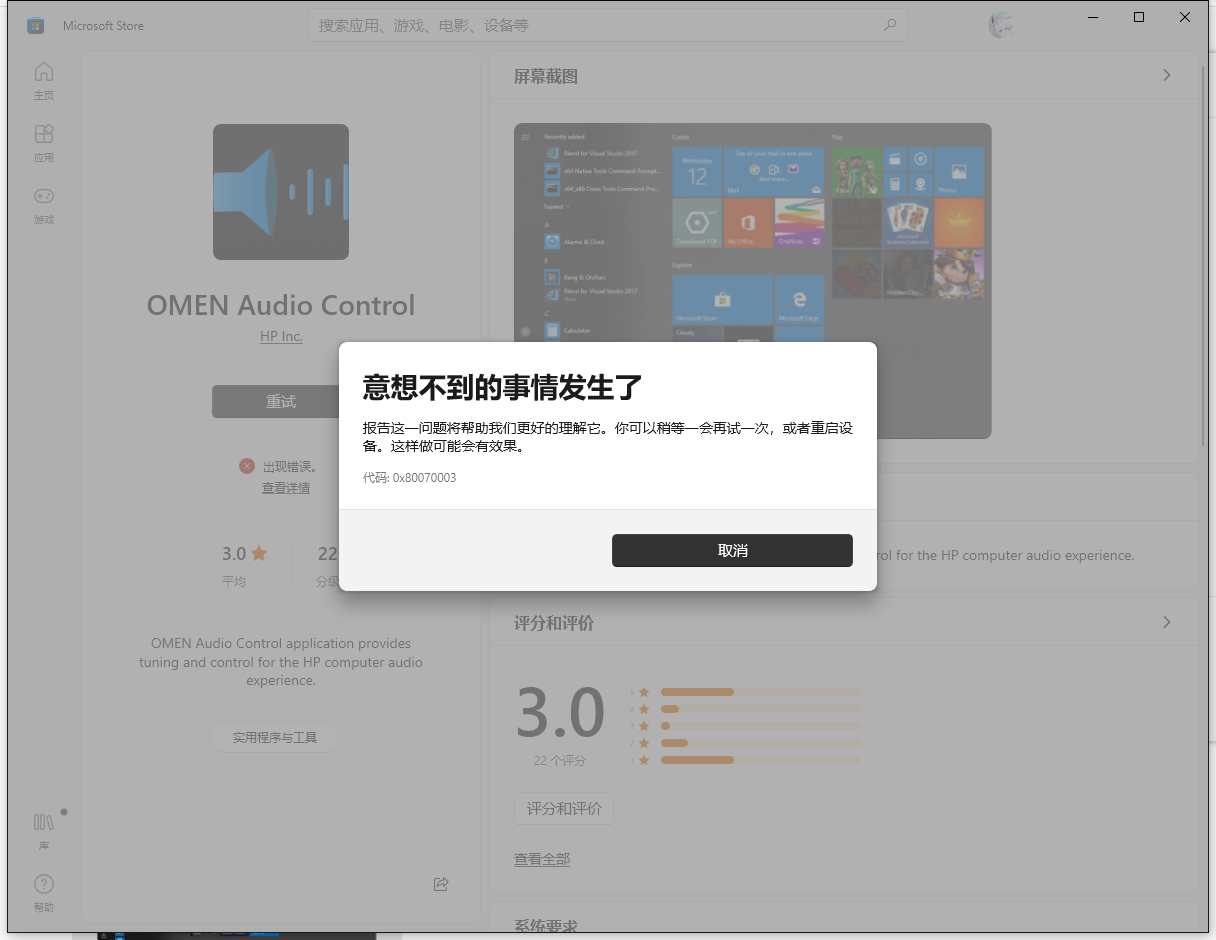Viewport: 1216px width, 940px height.
Task: Switch to the 应用 apps section
Action: (43, 141)
